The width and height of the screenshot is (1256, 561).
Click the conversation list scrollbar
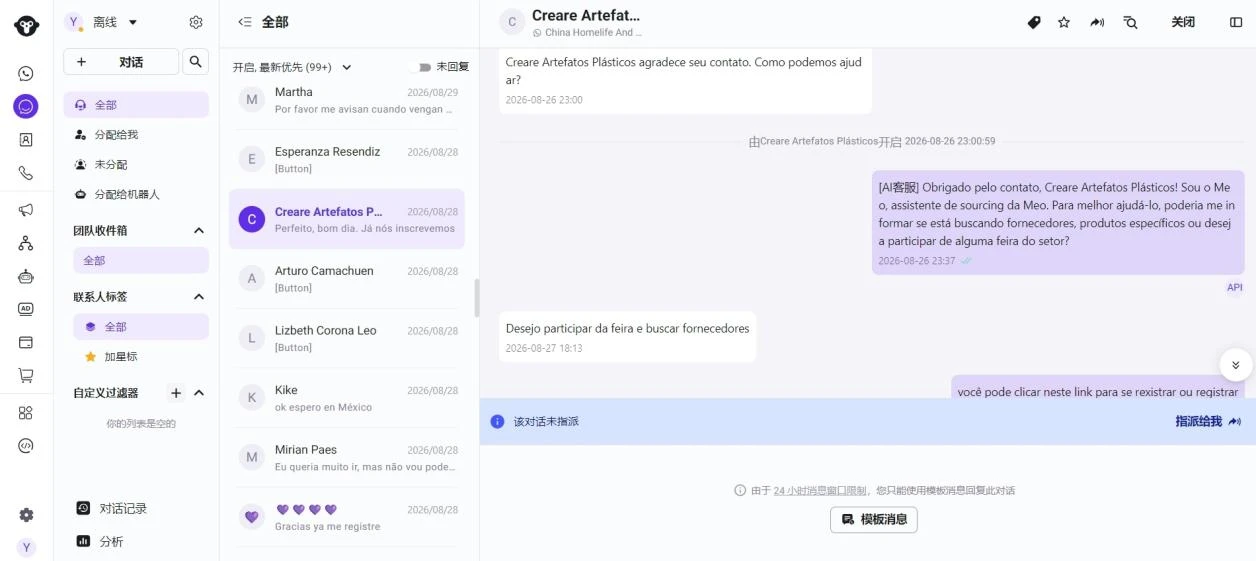coord(477,297)
